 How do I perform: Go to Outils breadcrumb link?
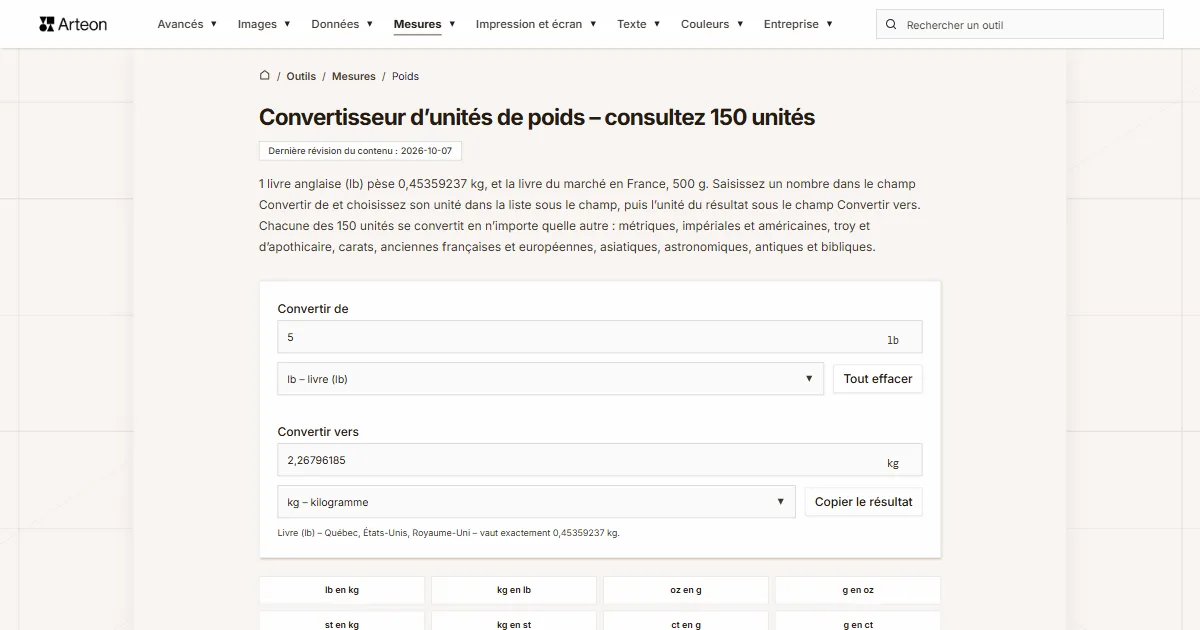[x=301, y=76]
